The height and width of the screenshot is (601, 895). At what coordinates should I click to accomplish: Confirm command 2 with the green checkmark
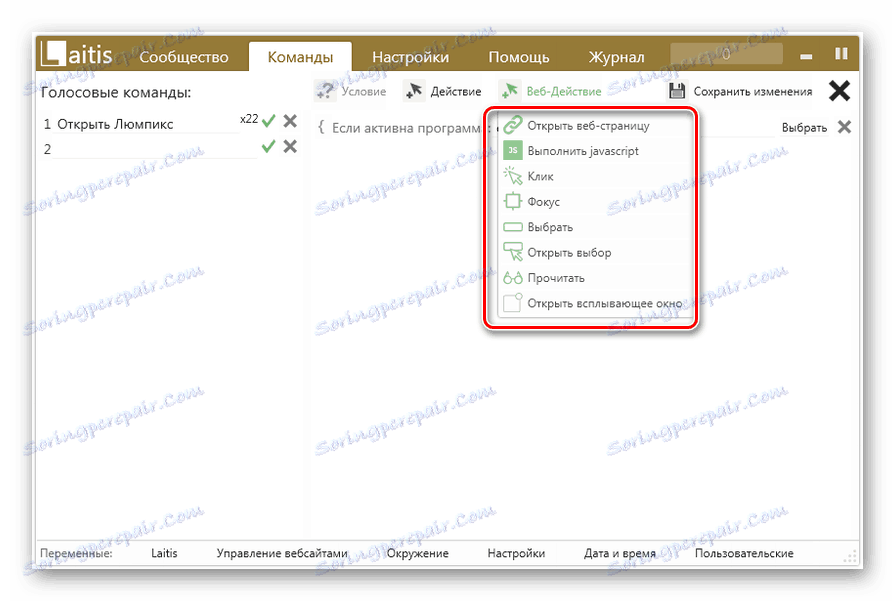coord(268,147)
